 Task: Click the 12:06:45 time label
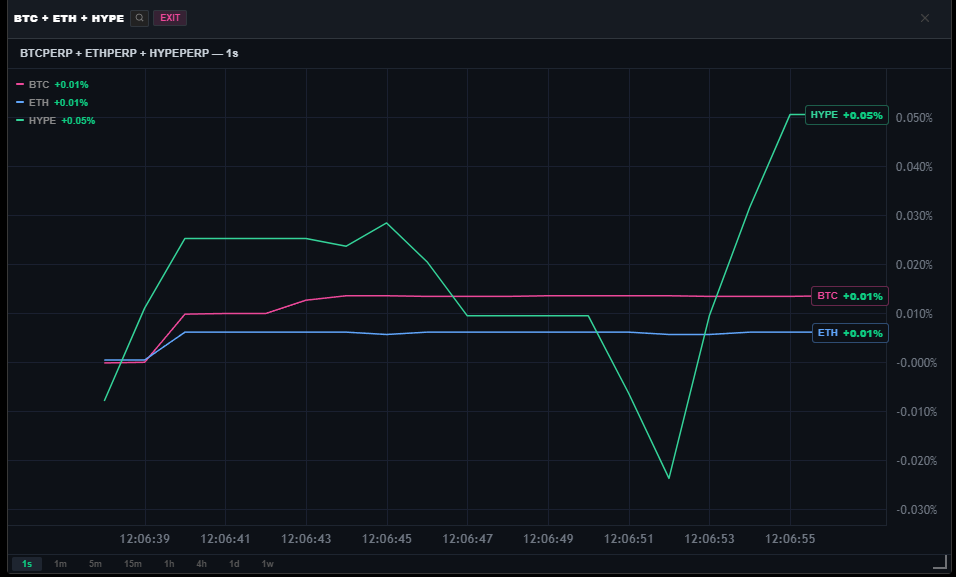pos(387,539)
